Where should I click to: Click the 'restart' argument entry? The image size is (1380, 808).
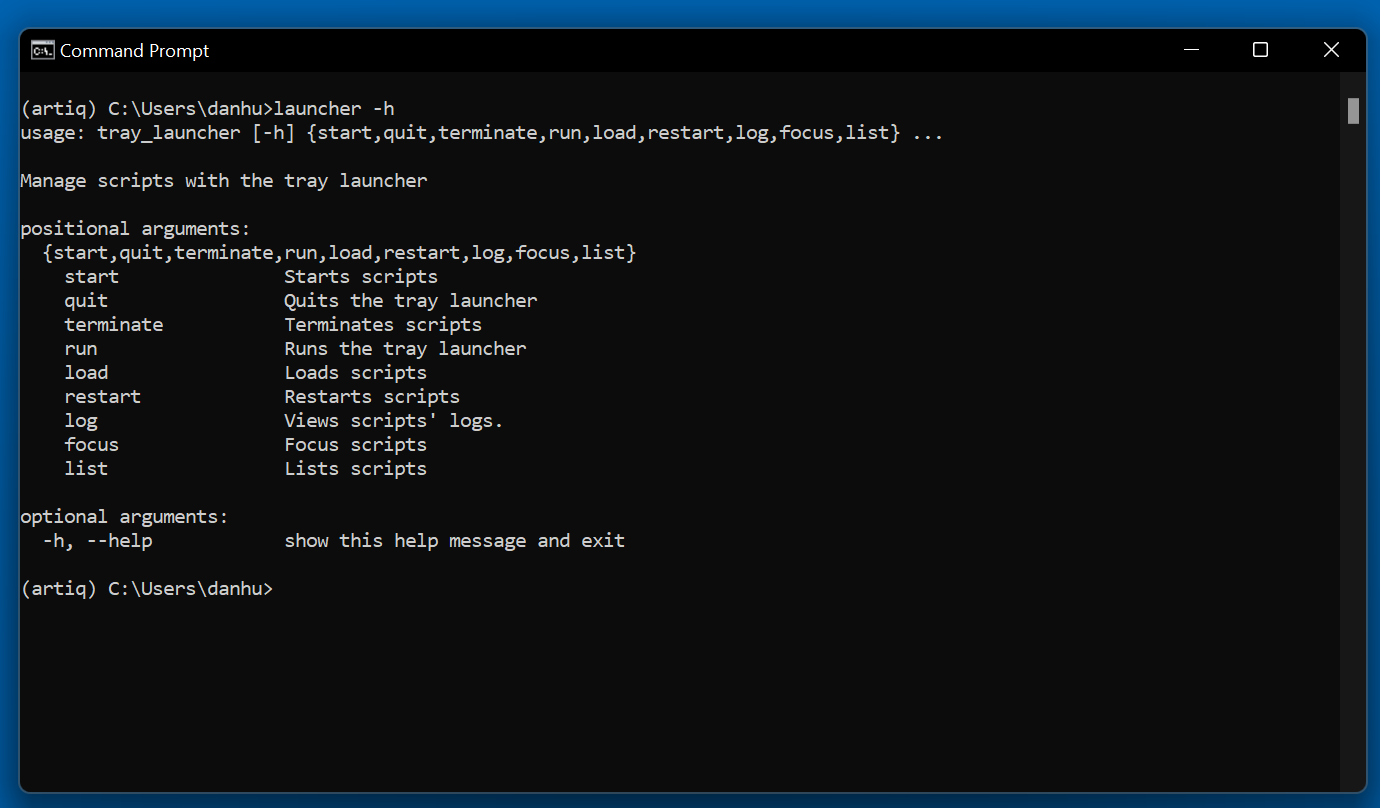pos(103,396)
